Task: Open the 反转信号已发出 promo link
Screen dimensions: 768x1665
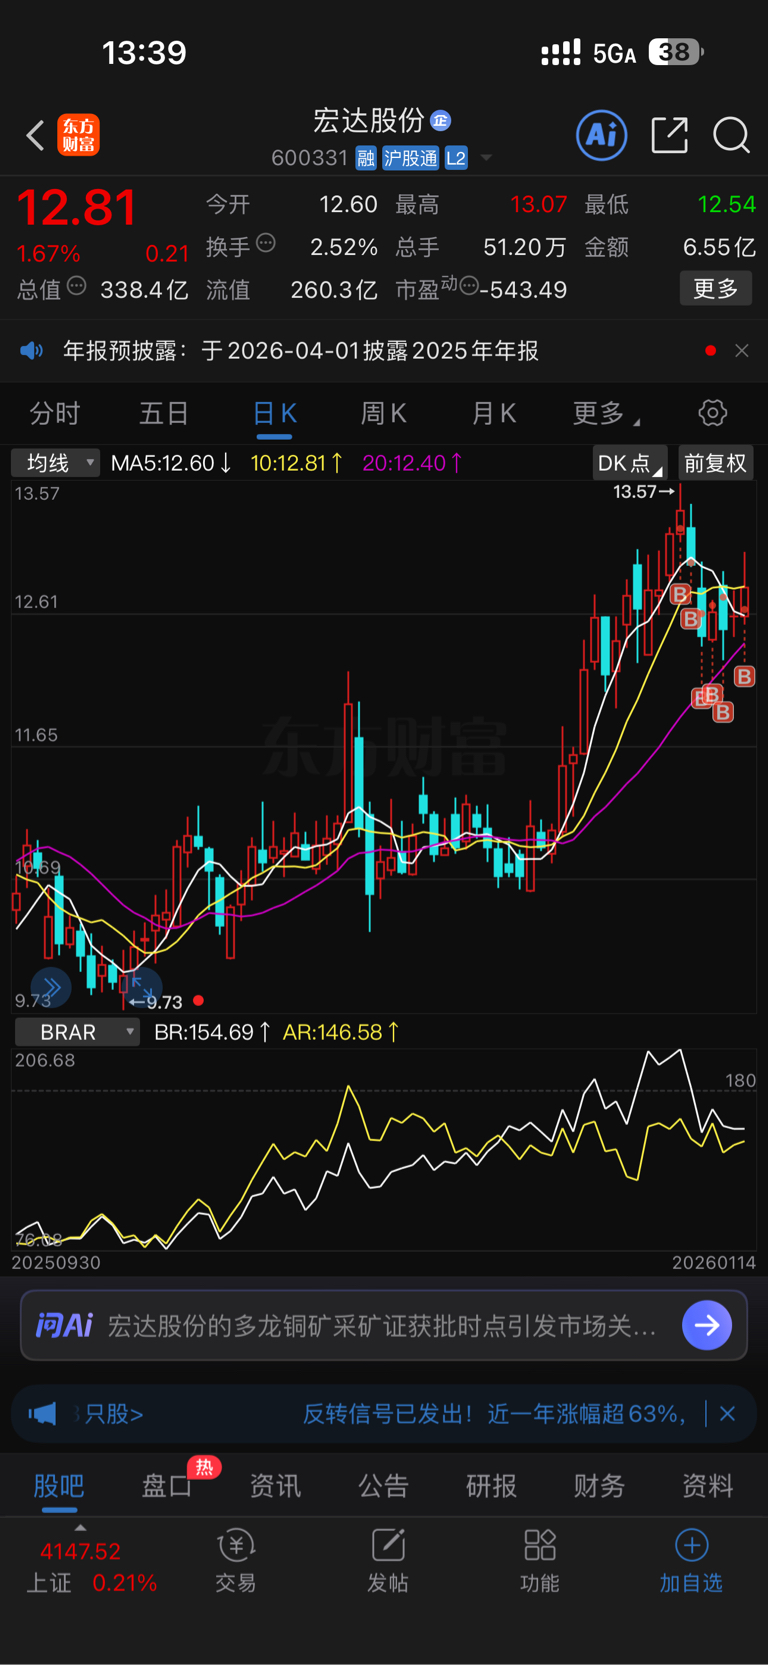Action: click(x=495, y=1414)
